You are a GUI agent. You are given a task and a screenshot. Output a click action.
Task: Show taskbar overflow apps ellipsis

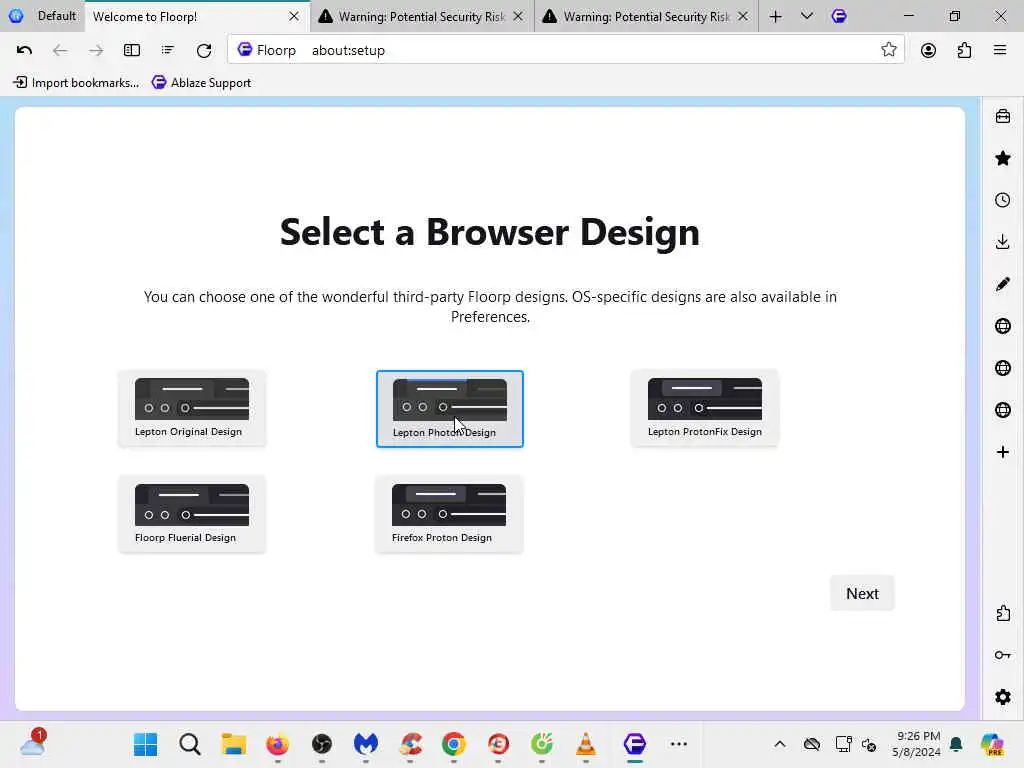pos(679,744)
